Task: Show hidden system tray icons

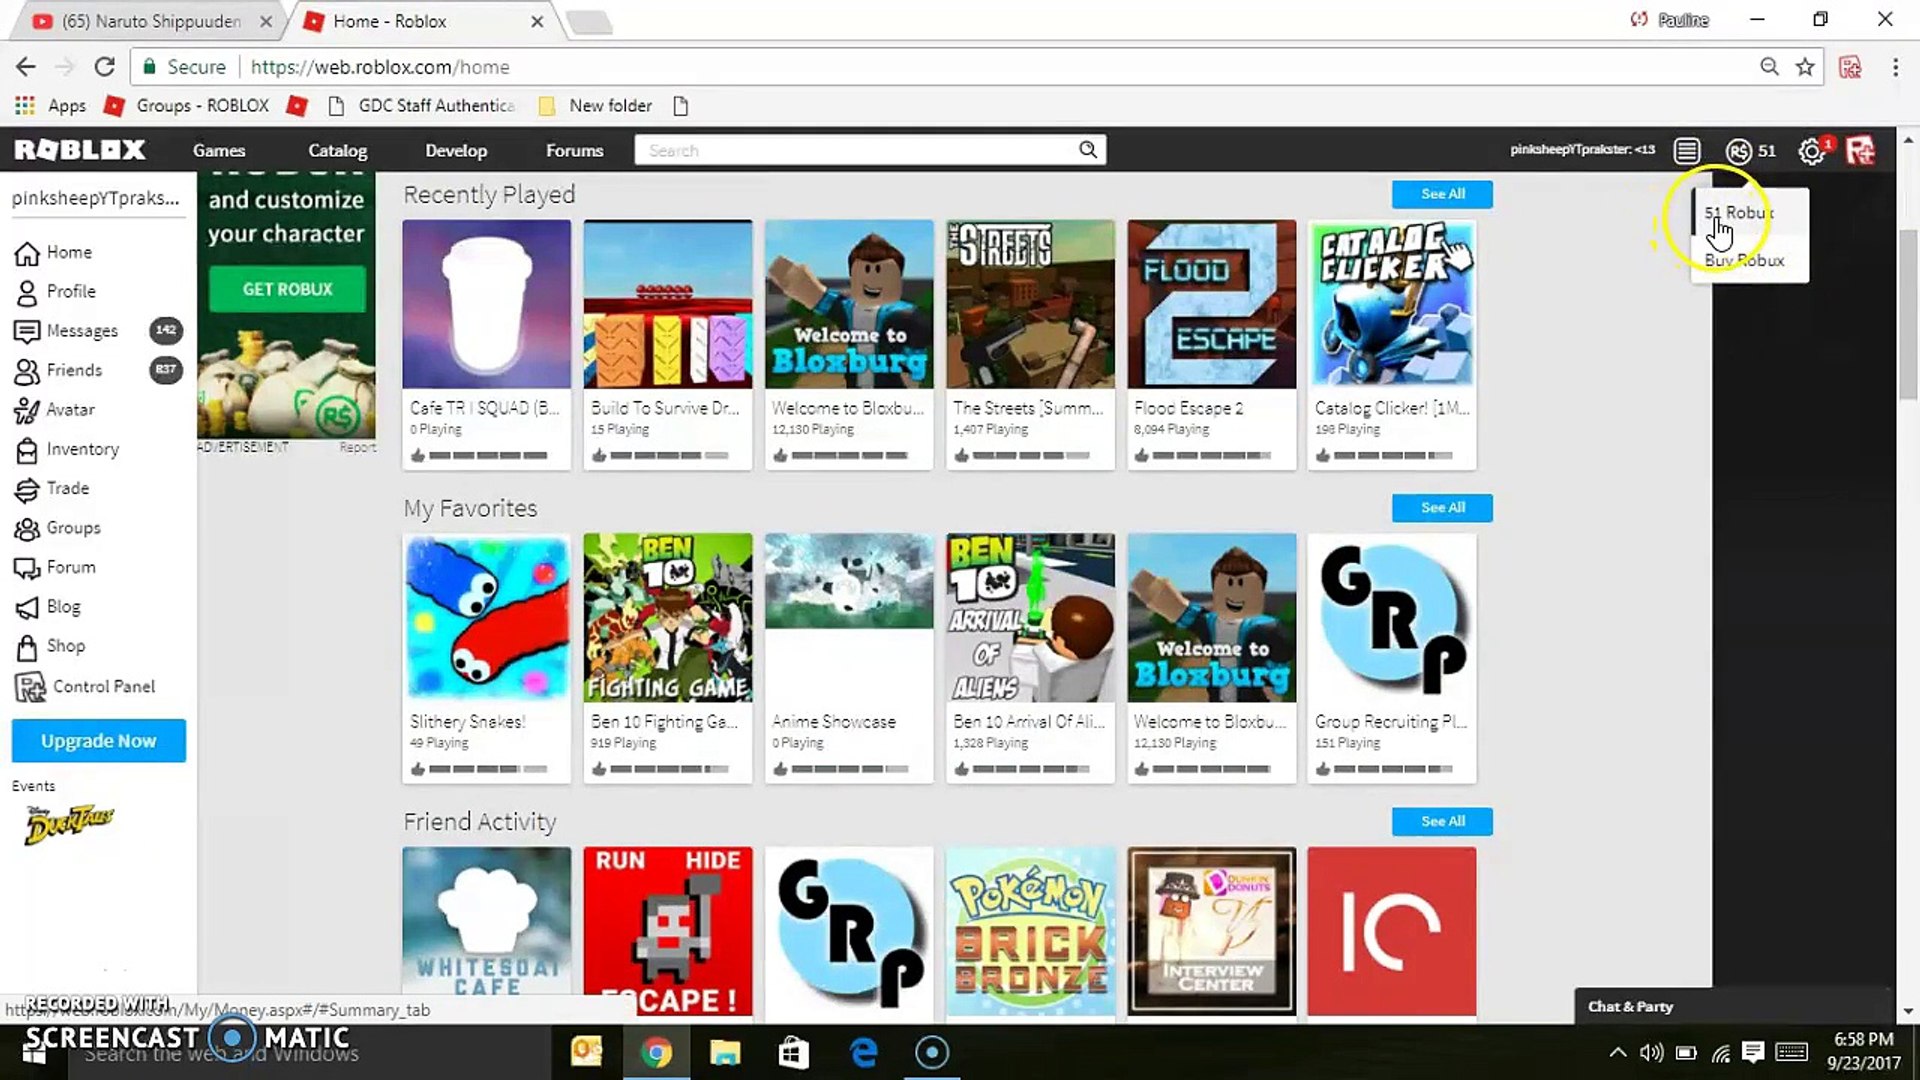Action: (1617, 1052)
